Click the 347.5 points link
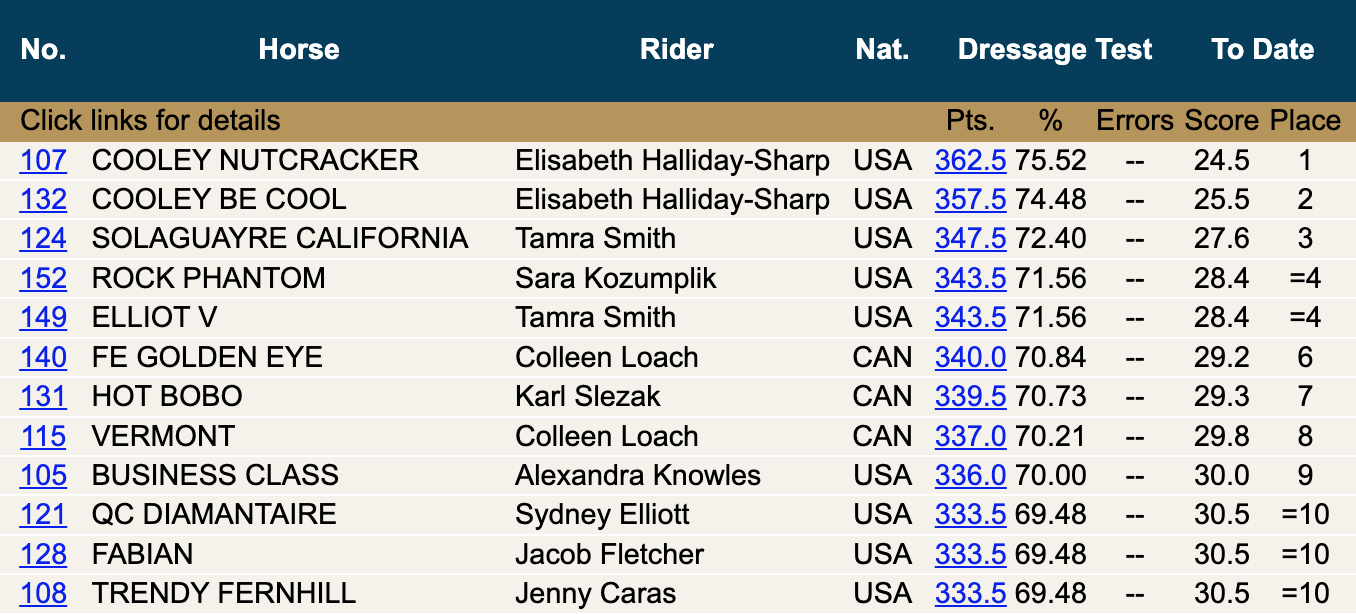 (x=970, y=238)
